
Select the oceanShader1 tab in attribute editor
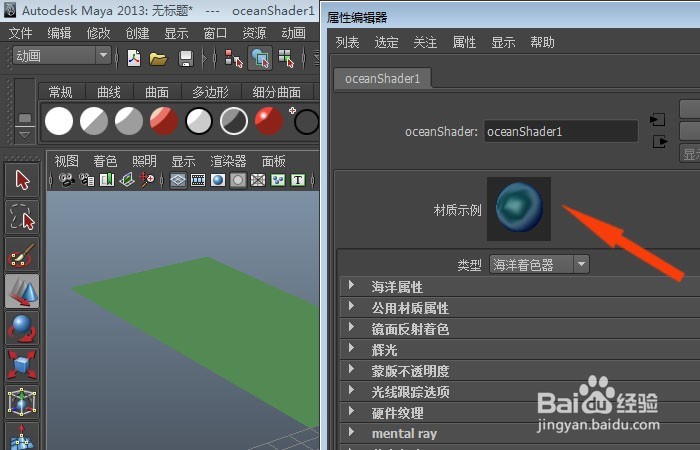tap(383, 79)
